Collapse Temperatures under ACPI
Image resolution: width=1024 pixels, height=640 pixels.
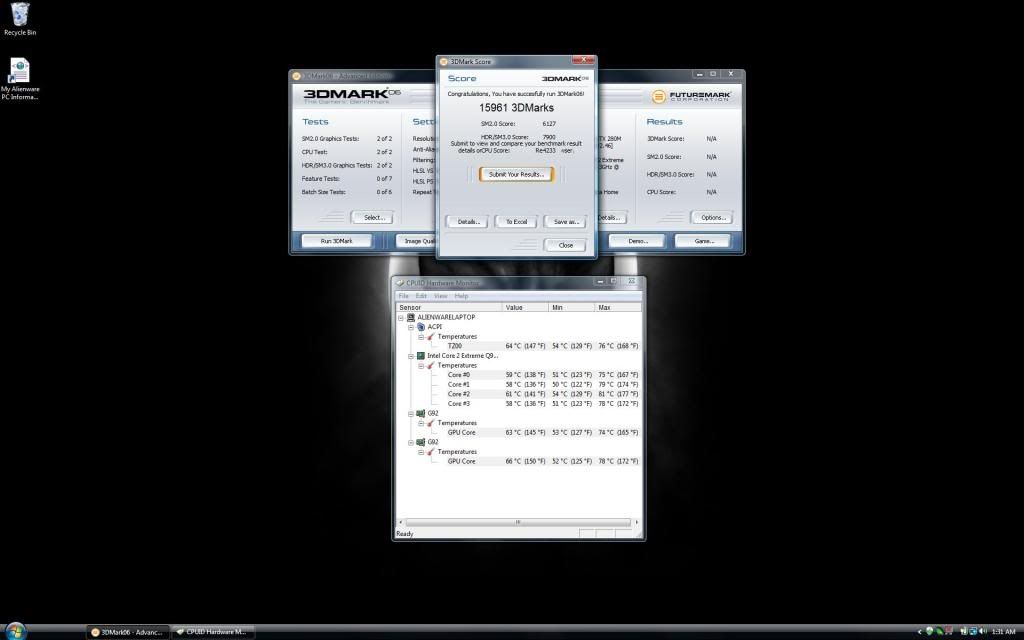click(421, 337)
